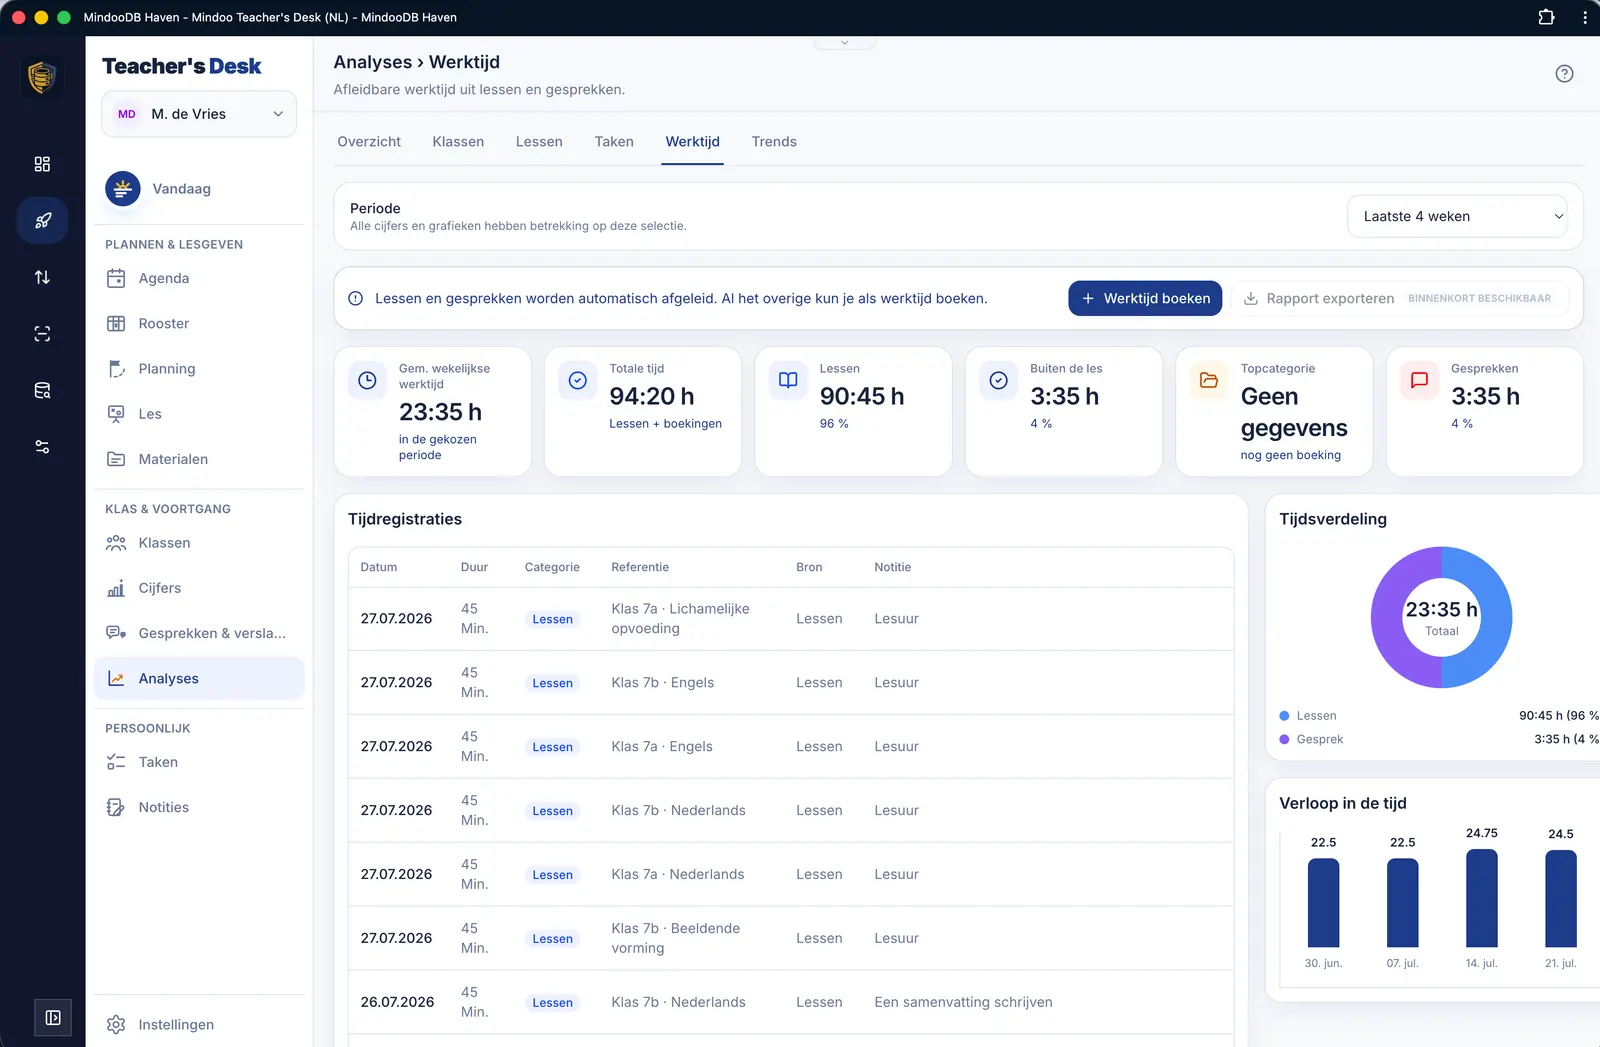Open the help question mark icon
This screenshot has height=1047, width=1600.
click(x=1564, y=73)
